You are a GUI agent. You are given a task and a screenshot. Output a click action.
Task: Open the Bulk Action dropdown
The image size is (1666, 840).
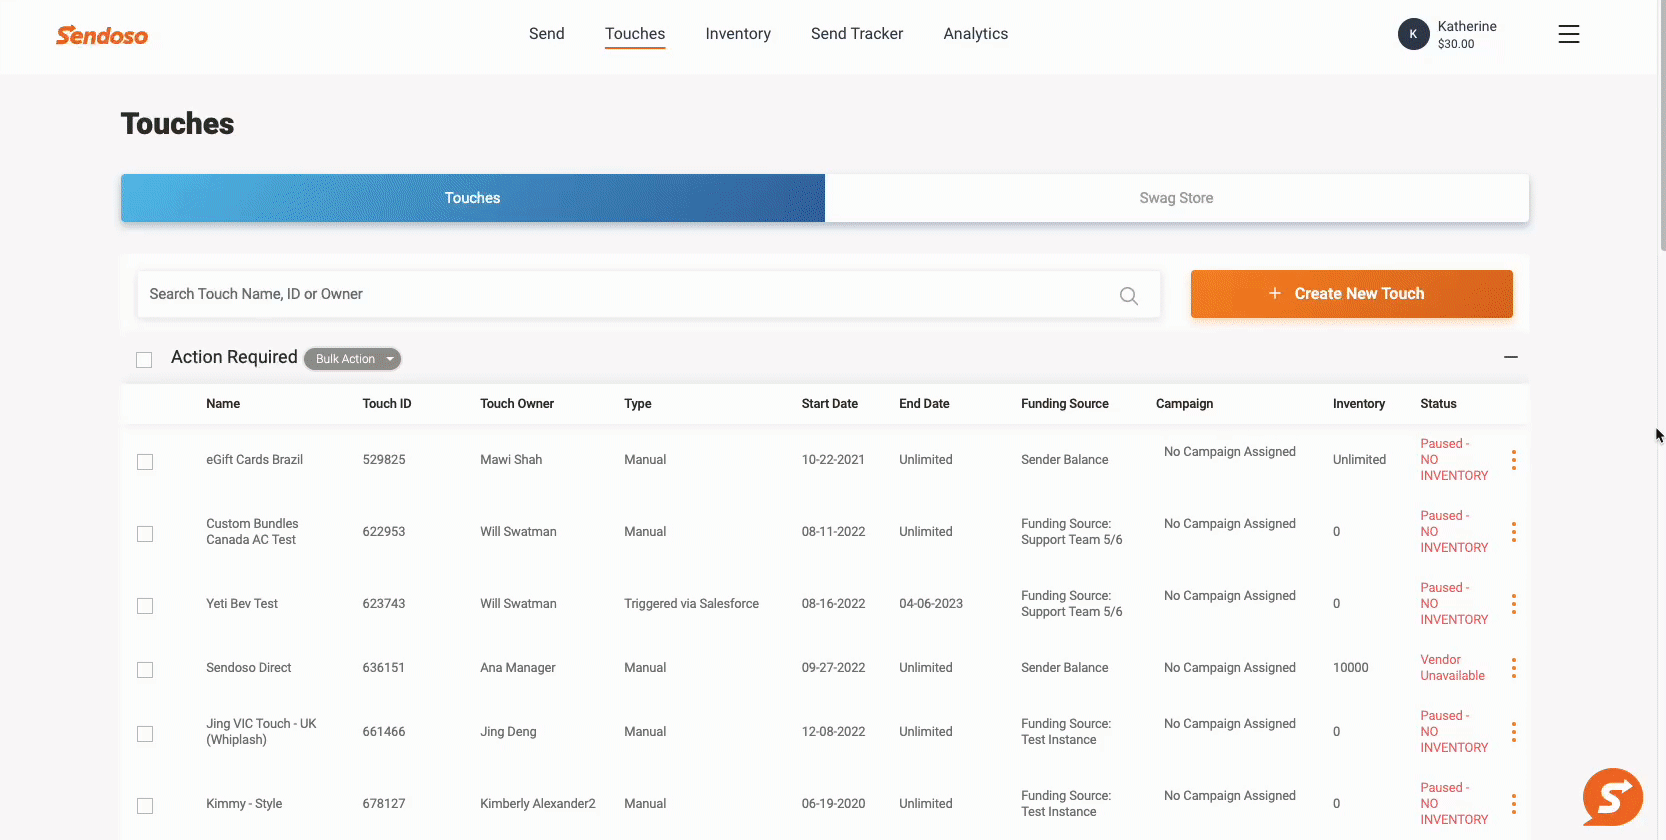pos(353,359)
